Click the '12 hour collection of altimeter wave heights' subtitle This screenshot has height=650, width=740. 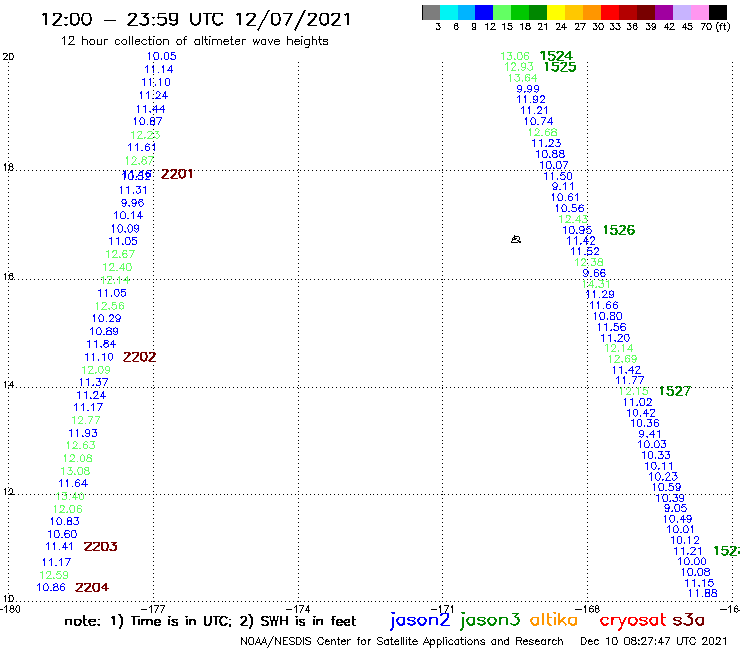point(194,41)
